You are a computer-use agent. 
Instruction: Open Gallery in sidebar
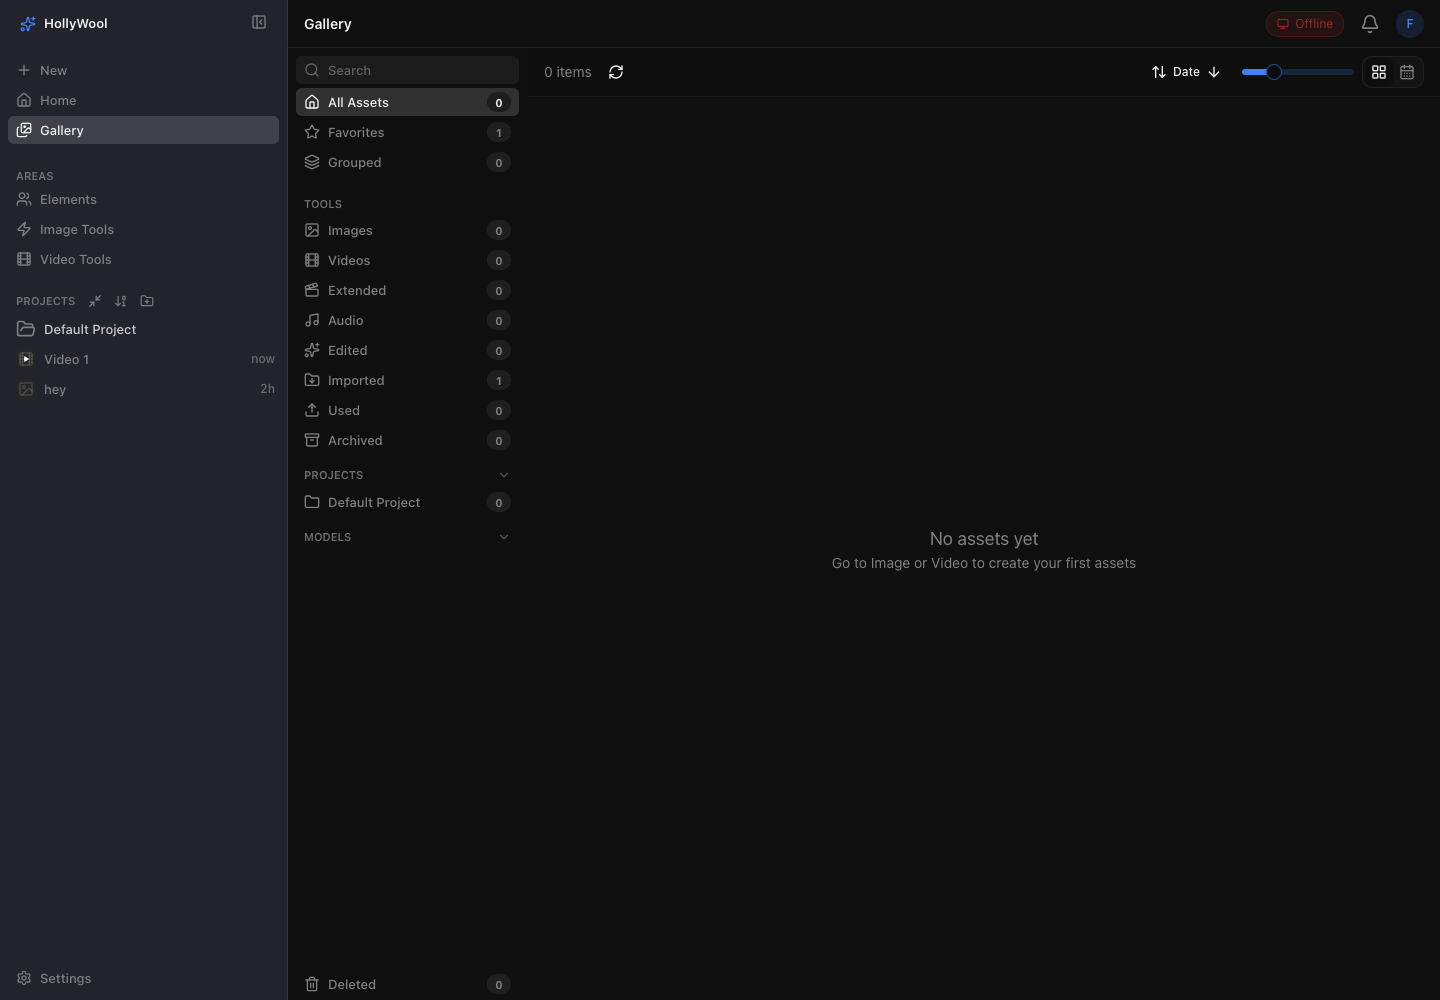143,130
